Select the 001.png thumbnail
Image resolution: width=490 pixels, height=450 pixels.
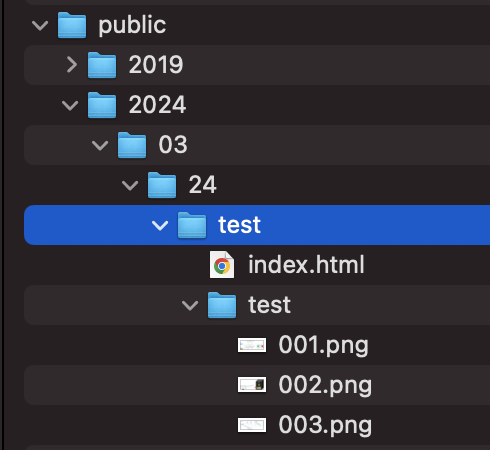coord(252,345)
